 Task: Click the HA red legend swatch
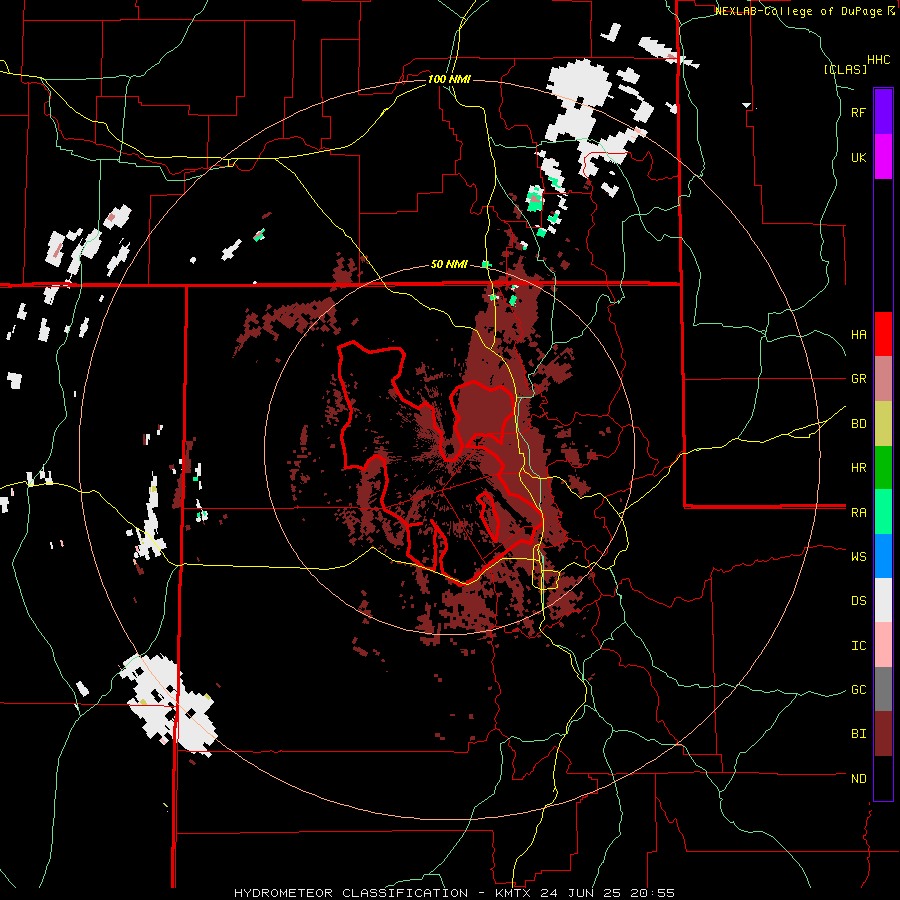(883, 334)
